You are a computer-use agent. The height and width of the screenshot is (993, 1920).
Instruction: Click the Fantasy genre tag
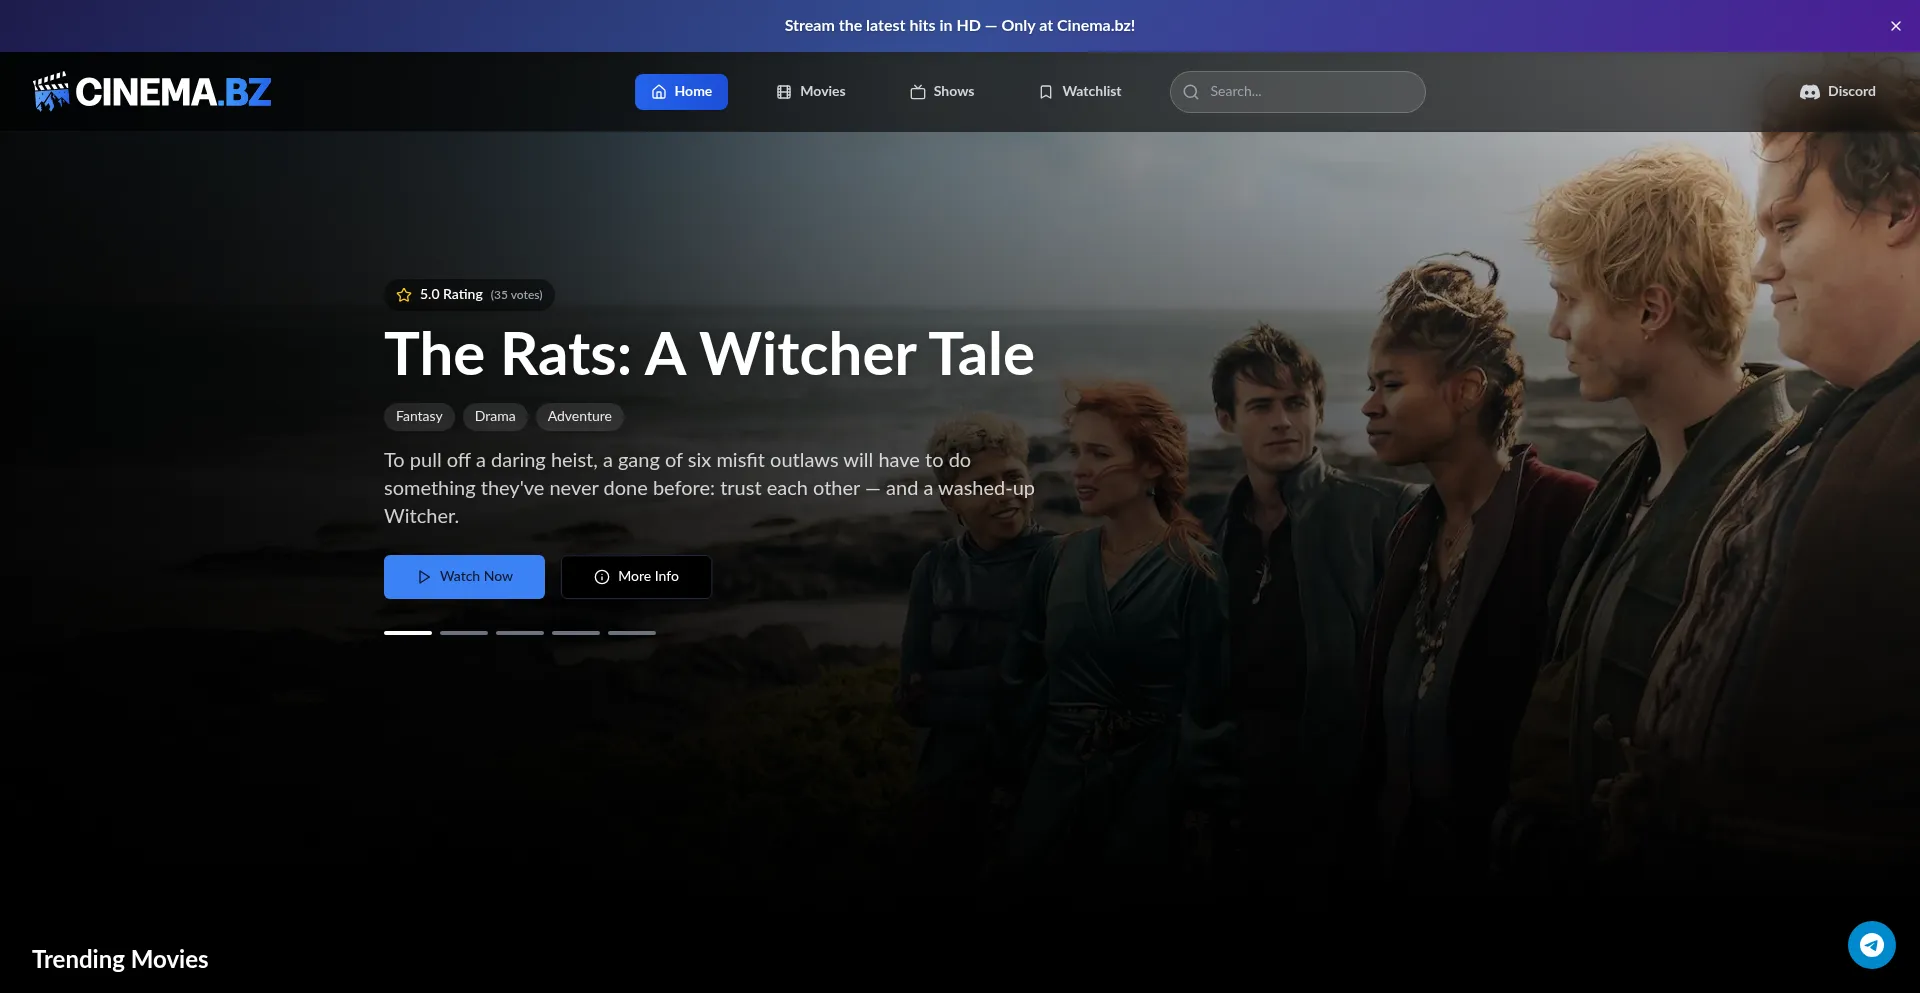point(419,417)
